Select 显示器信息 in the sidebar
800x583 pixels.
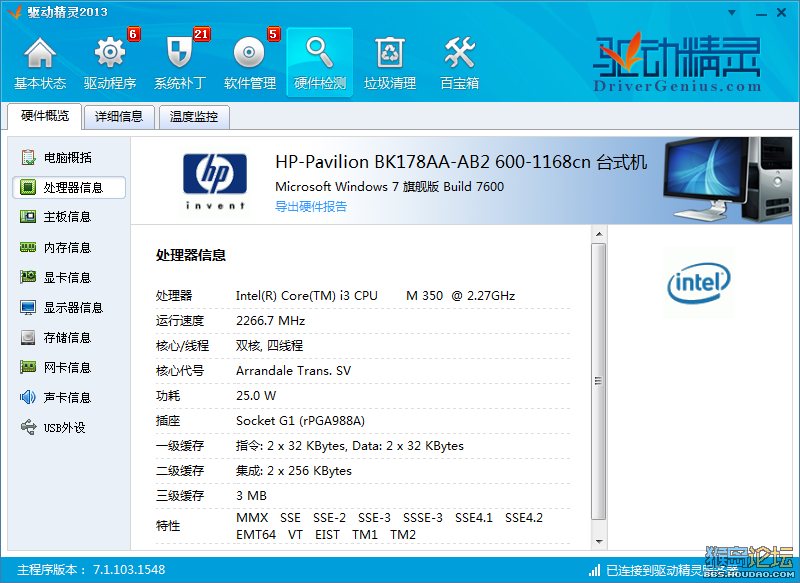68,307
